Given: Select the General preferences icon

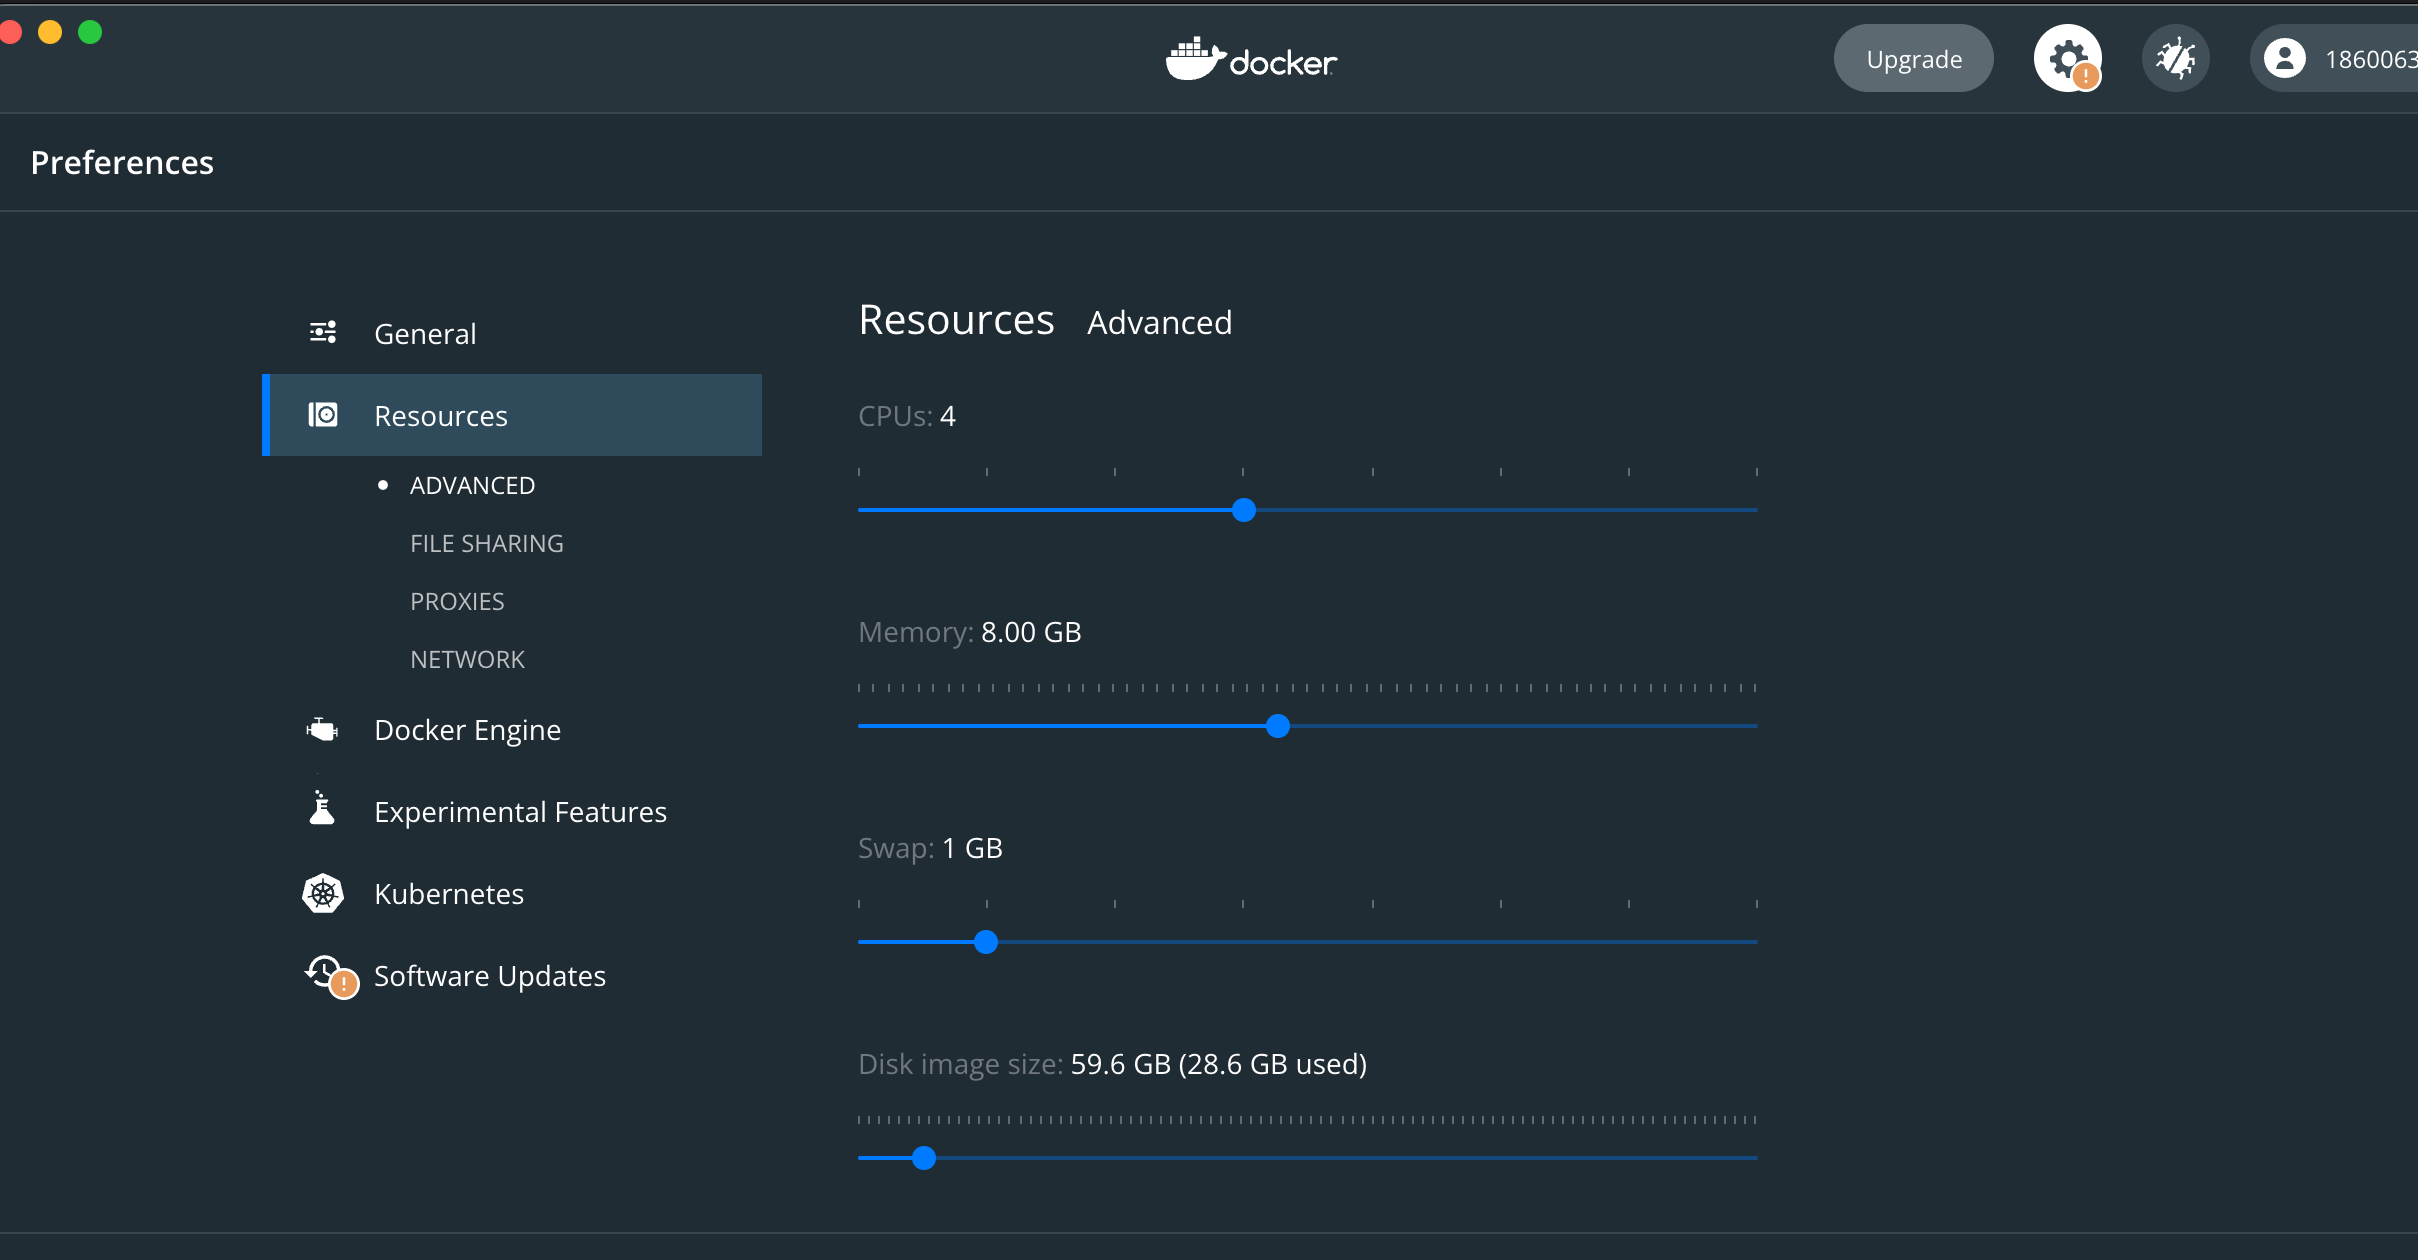Looking at the screenshot, I should coord(321,331).
